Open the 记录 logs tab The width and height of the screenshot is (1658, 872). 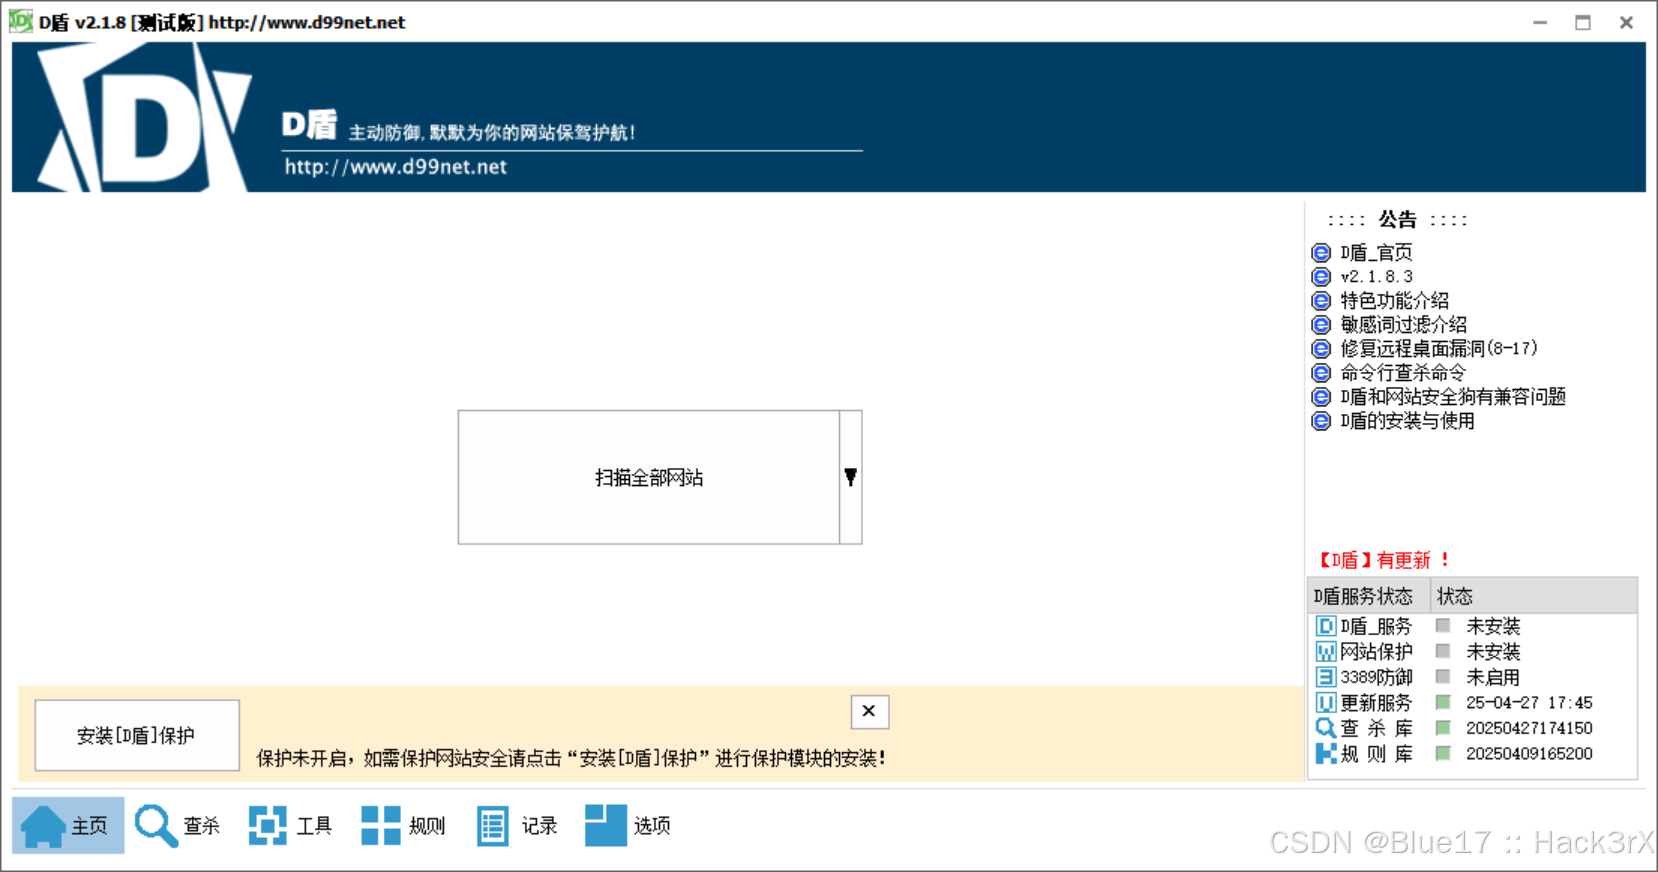pyautogui.click(x=516, y=825)
